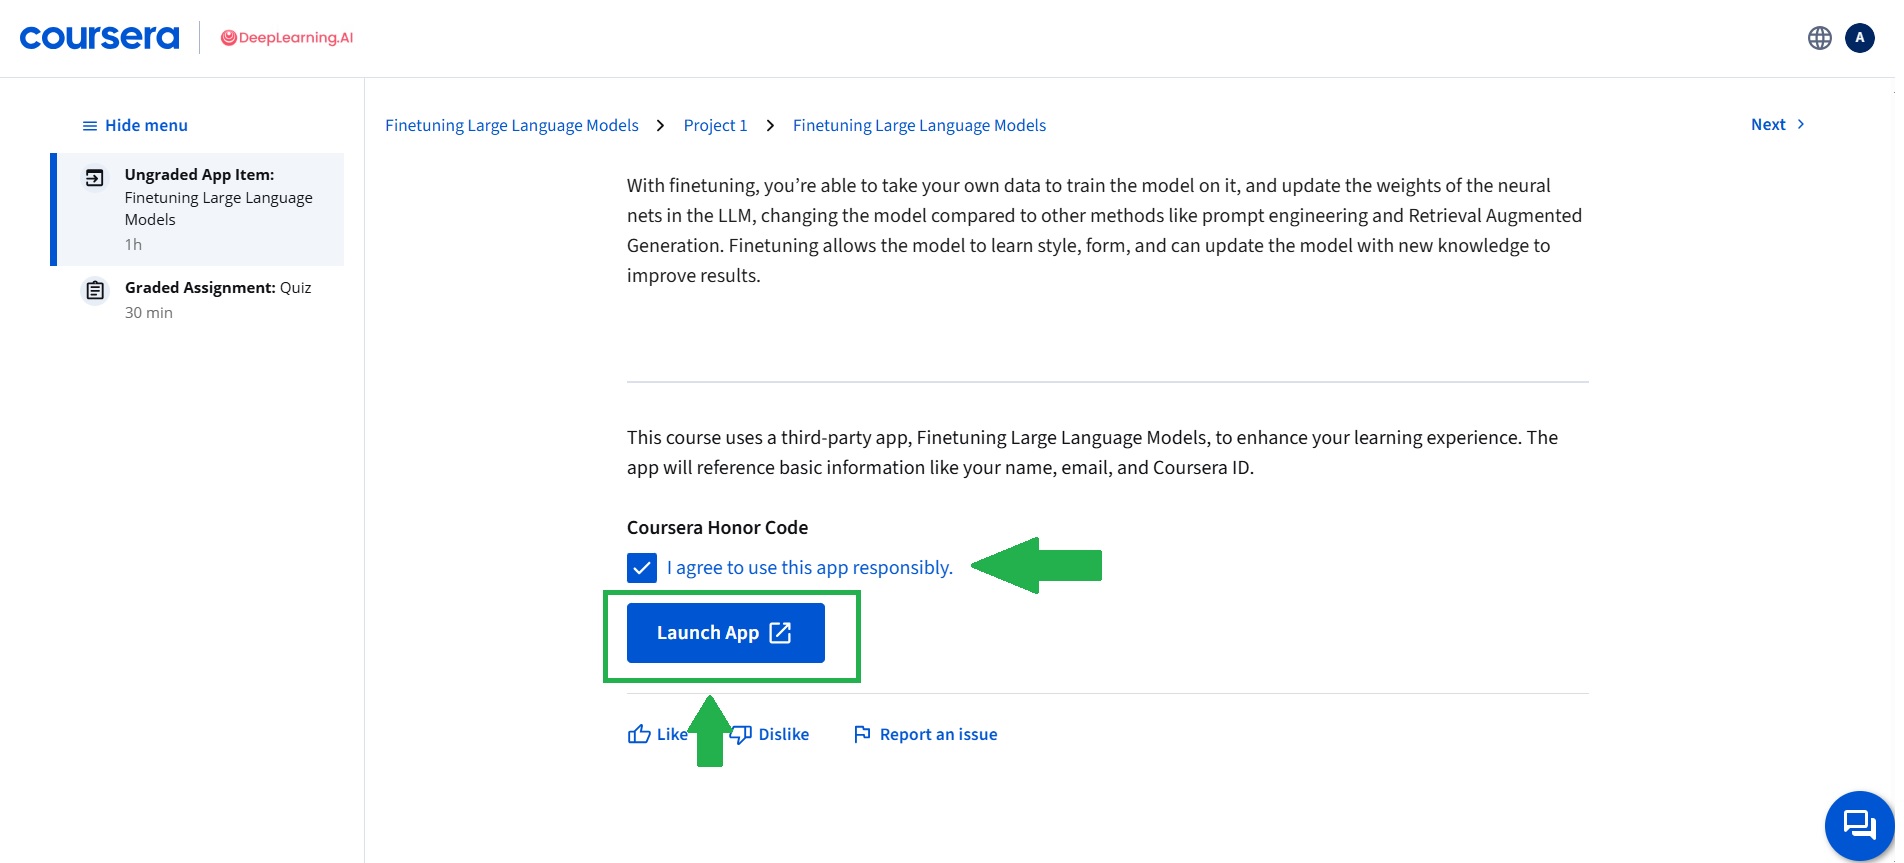Open the user profile avatar
Image resolution: width=1904 pixels, height=863 pixels.
click(1859, 38)
